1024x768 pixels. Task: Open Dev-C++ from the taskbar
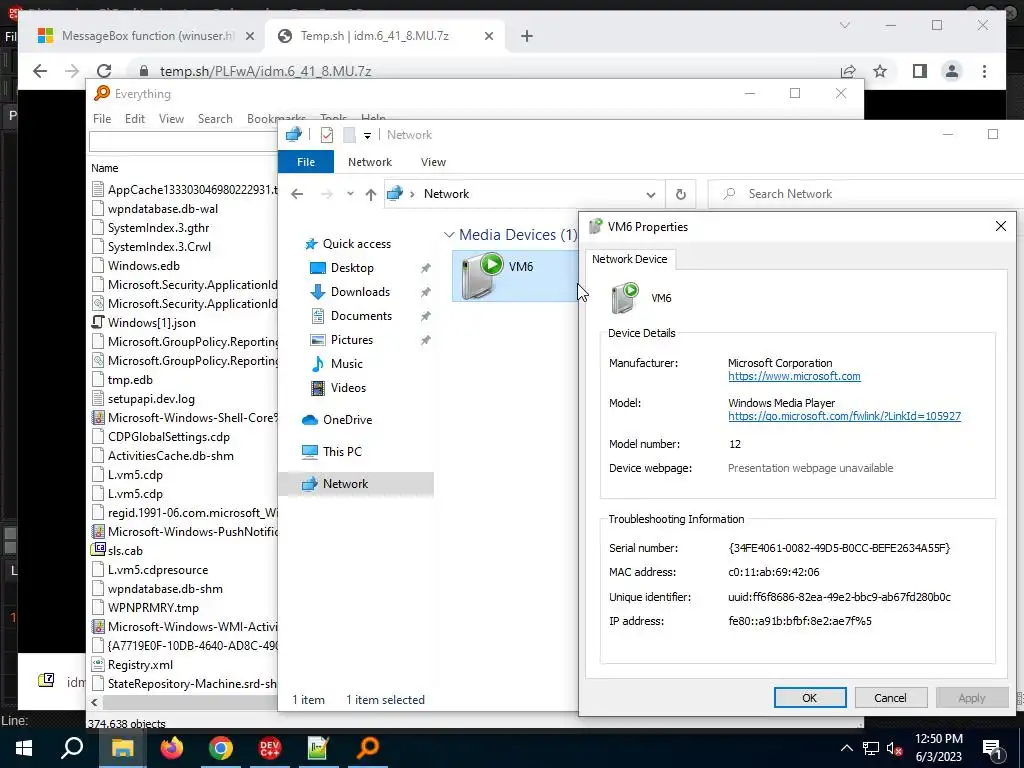[270, 748]
